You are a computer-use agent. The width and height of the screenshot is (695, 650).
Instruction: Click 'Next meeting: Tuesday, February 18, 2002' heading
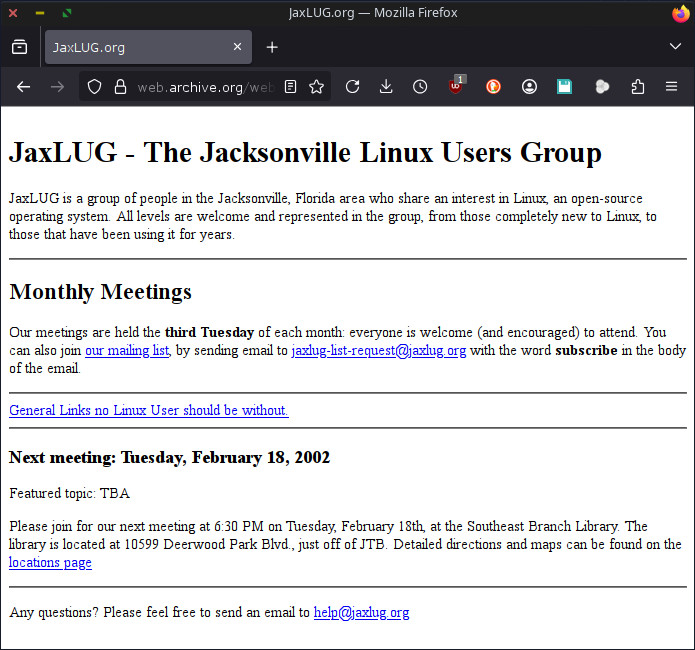(x=169, y=458)
